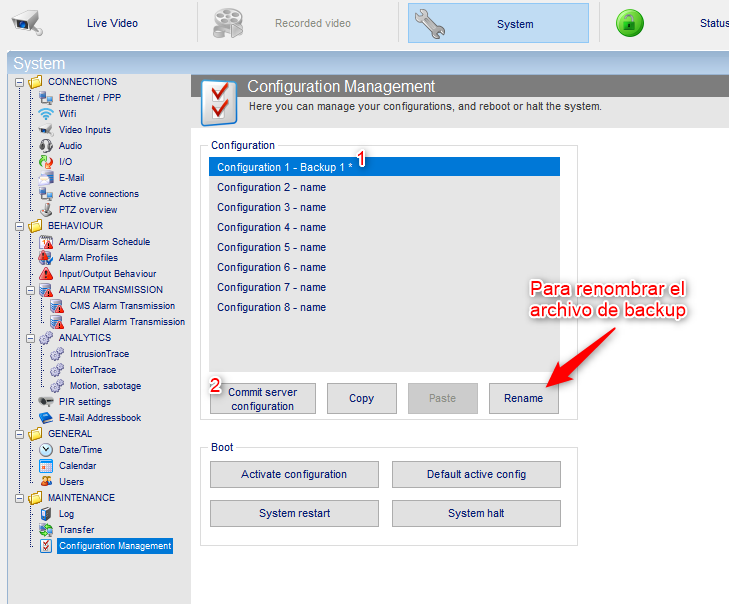Select the Date/Time clock icon
The width and height of the screenshot is (729, 604).
click(x=46, y=450)
